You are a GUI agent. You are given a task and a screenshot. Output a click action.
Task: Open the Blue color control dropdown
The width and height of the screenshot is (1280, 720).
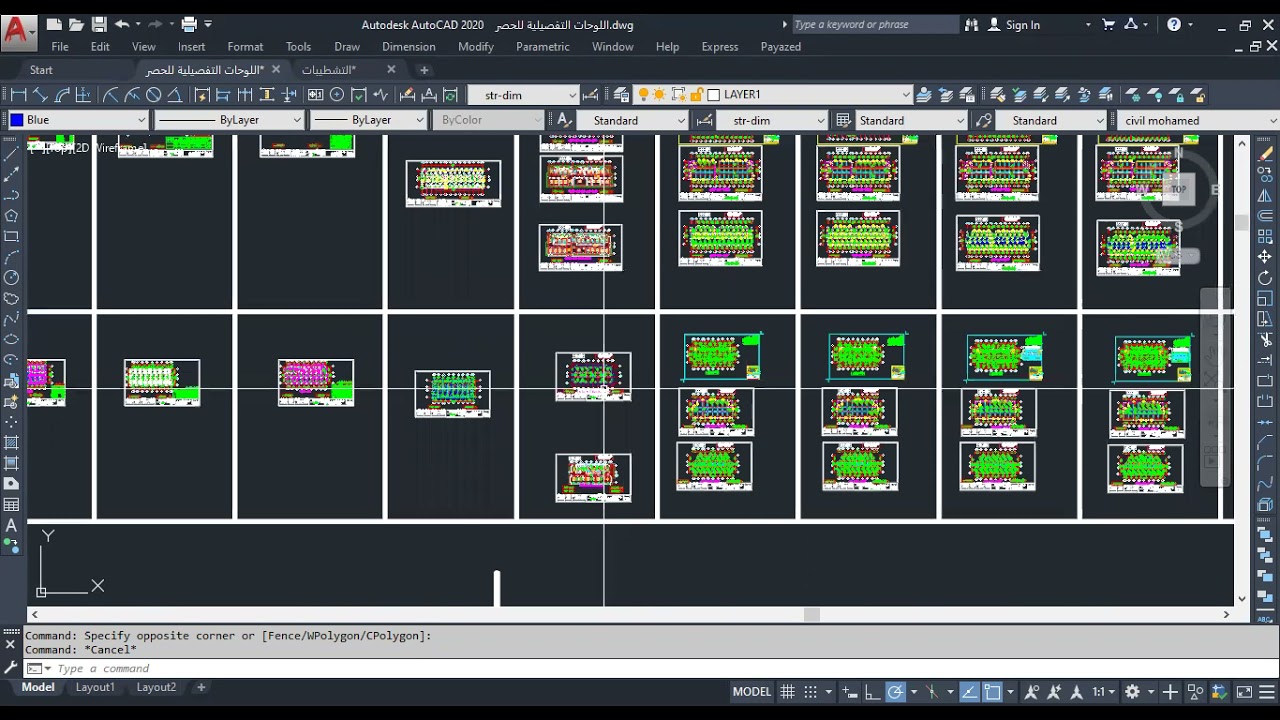78,120
